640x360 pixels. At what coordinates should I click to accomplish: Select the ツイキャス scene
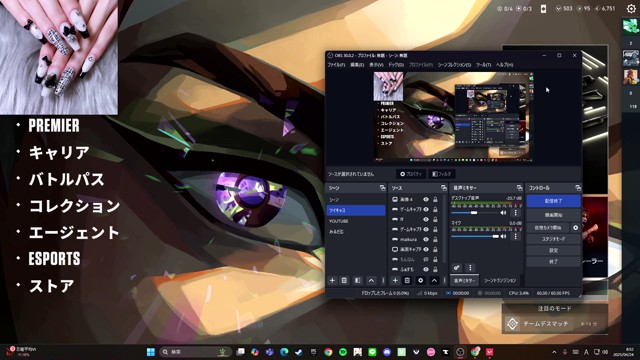pos(356,210)
